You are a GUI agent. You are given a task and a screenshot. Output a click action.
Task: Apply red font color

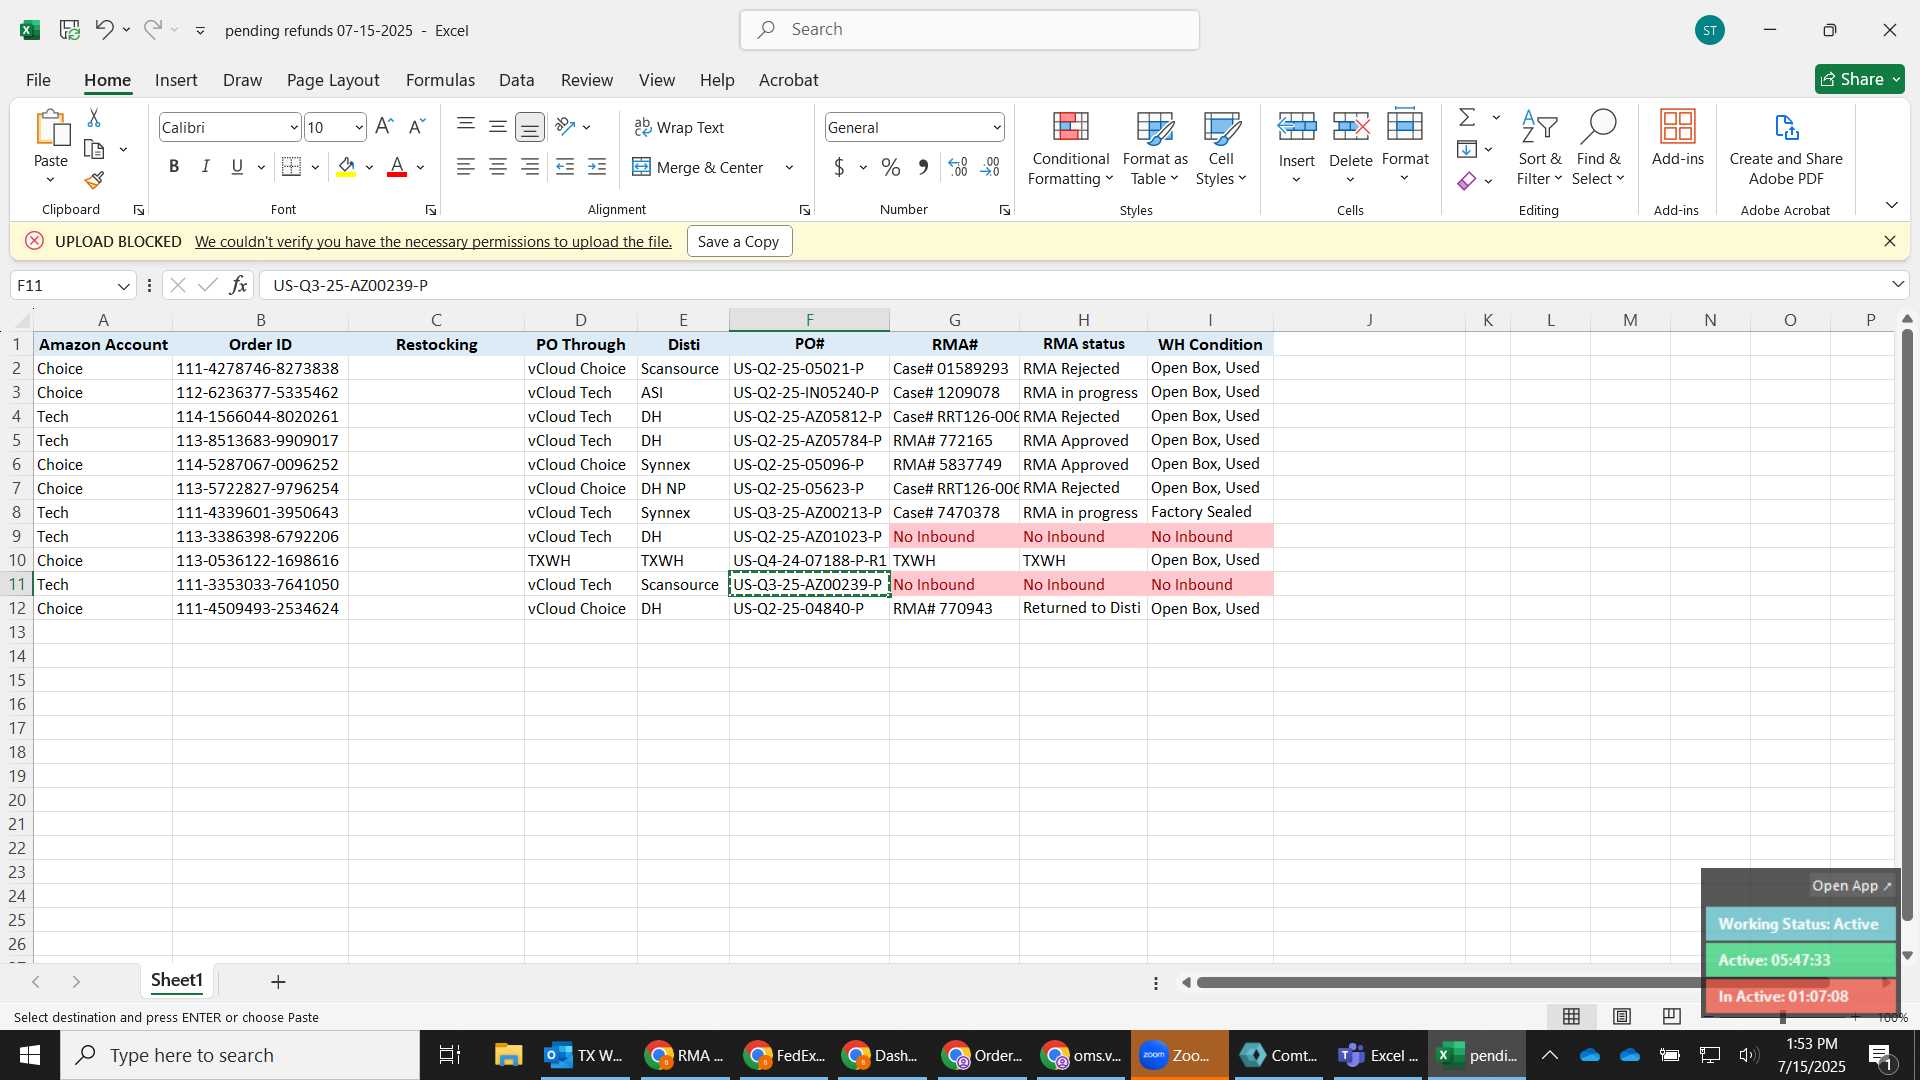pos(397,167)
